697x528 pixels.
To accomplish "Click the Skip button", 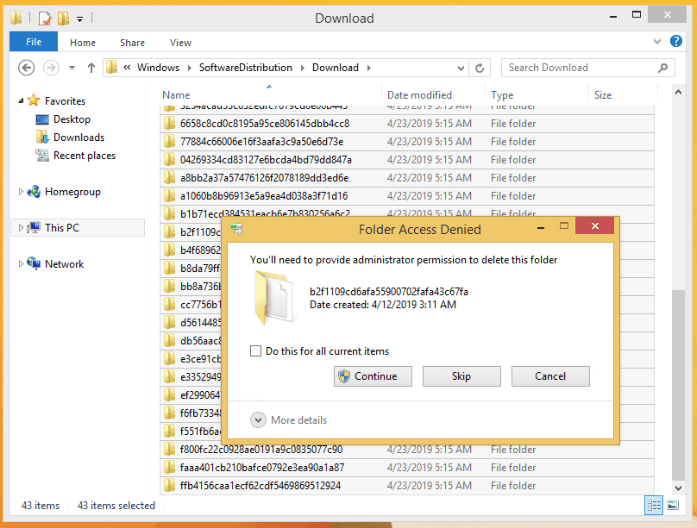I will coord(461,376).
